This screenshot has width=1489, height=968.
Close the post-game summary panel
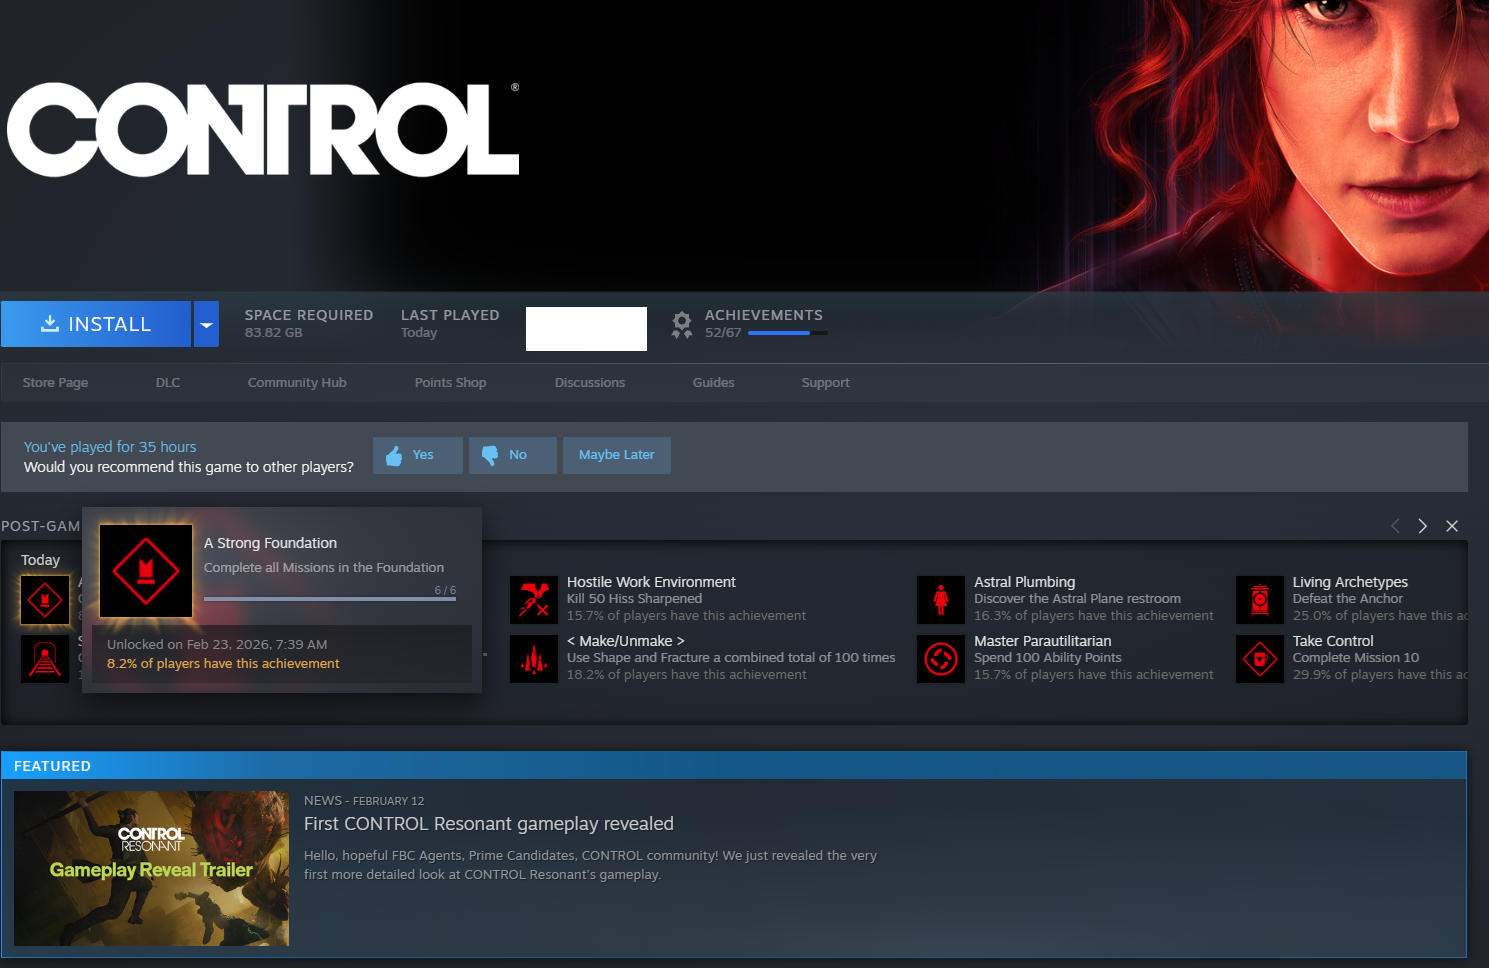click(1452, 526)
